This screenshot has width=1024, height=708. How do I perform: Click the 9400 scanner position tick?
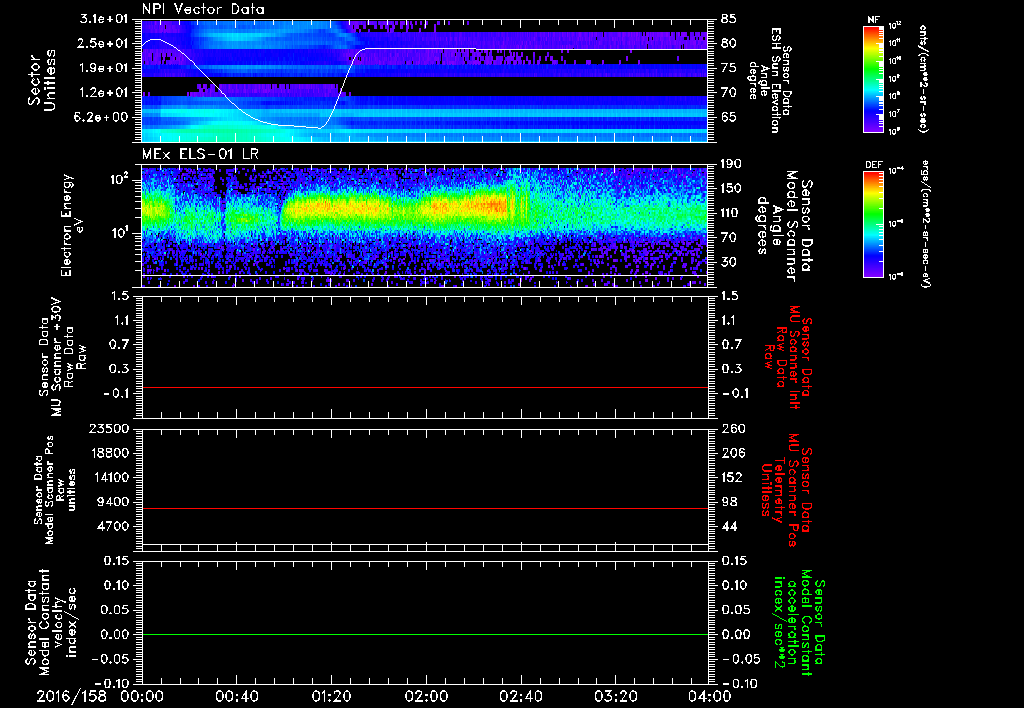(x=112, y=502)
